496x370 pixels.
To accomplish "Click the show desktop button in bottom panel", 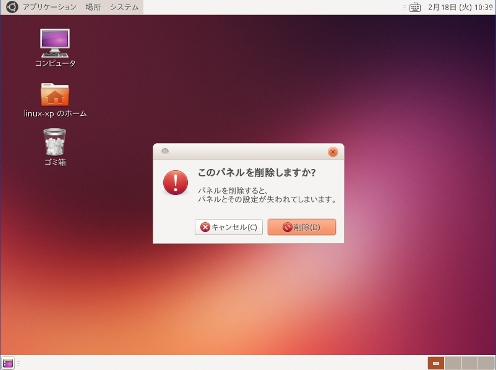I will (8, 363).
